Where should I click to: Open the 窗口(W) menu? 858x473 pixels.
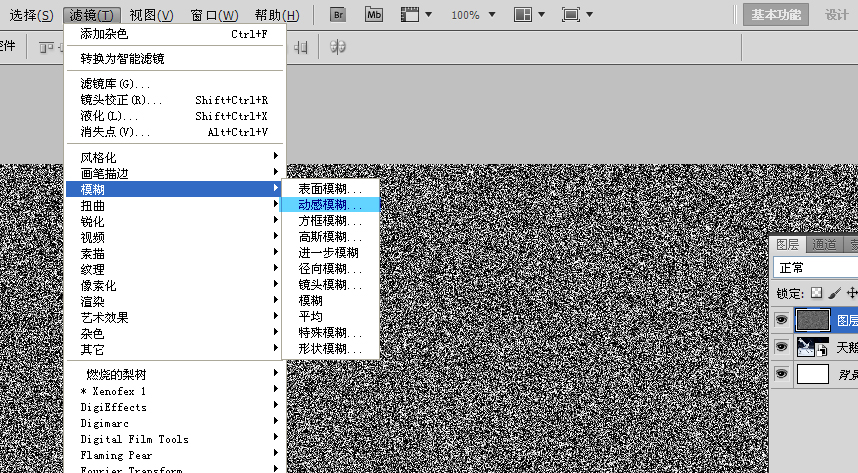point(214,15)
